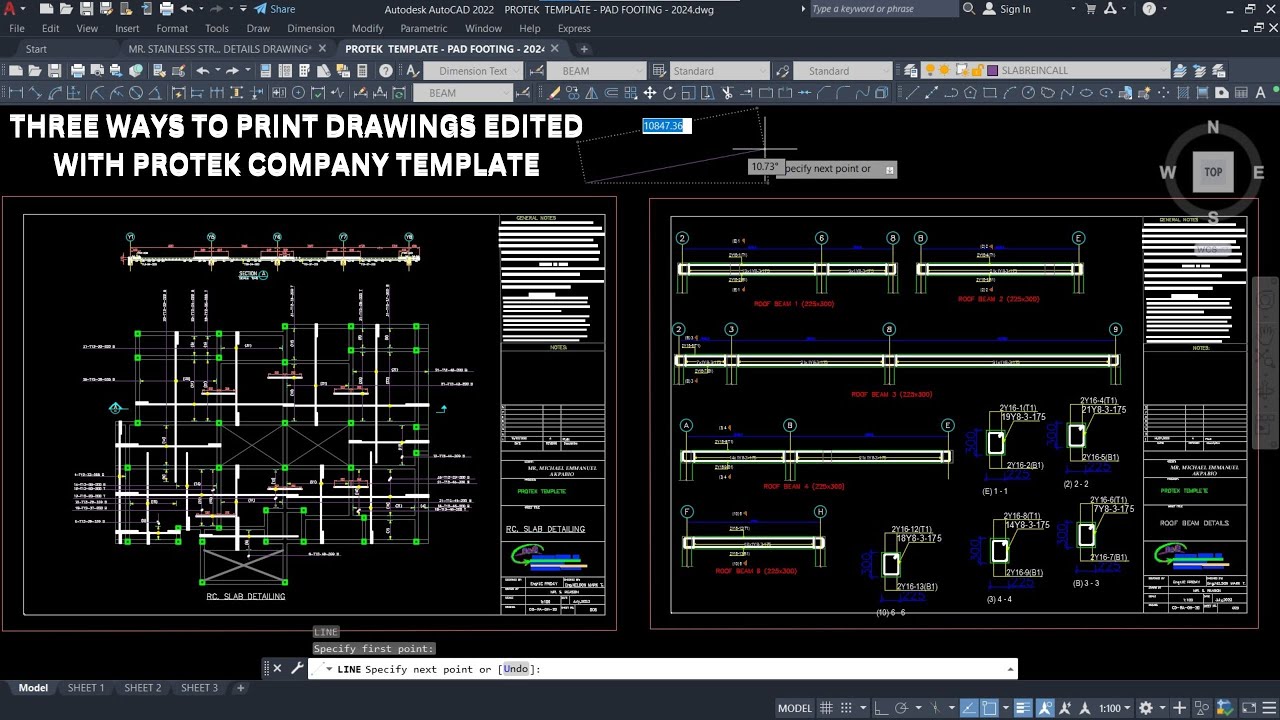The width and height of the screenshot is (1280, 720).
Task: Click the Sign In link
Action: point(1015,9)
